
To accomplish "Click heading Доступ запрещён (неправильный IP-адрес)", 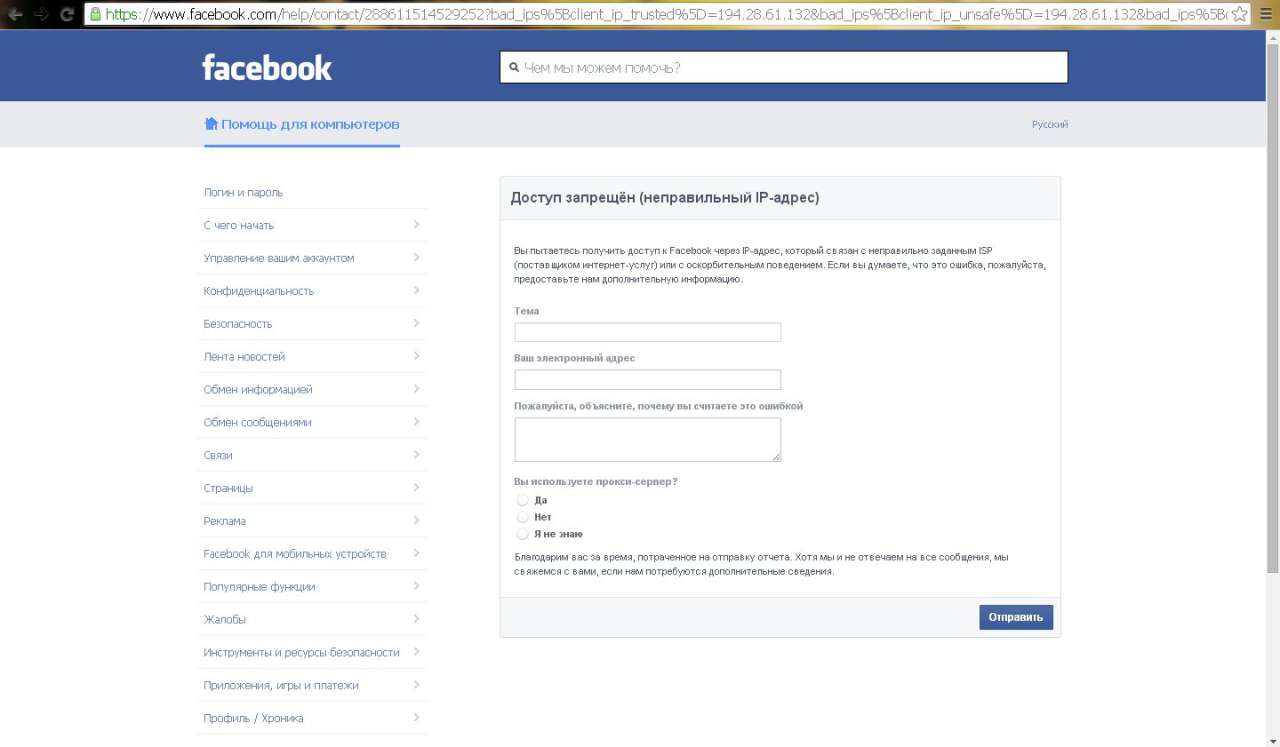I will [x=664, y=198].
